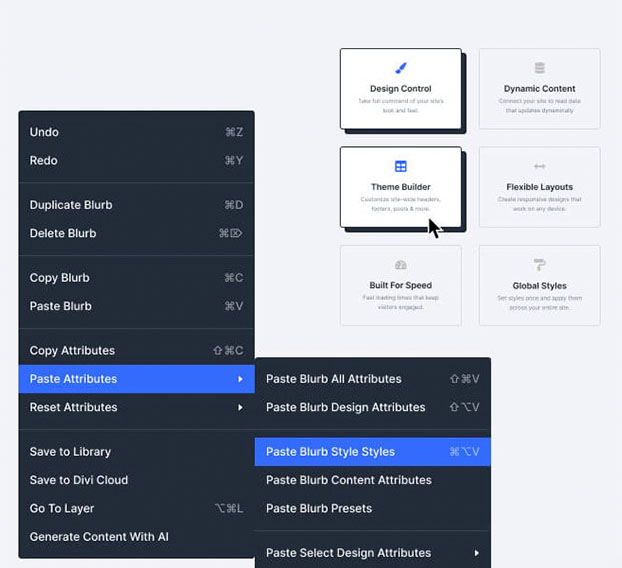Click the Built For Speed gauge icon
Image resolution: width=622 pixels, height=568 pixels.
point(401,265)
